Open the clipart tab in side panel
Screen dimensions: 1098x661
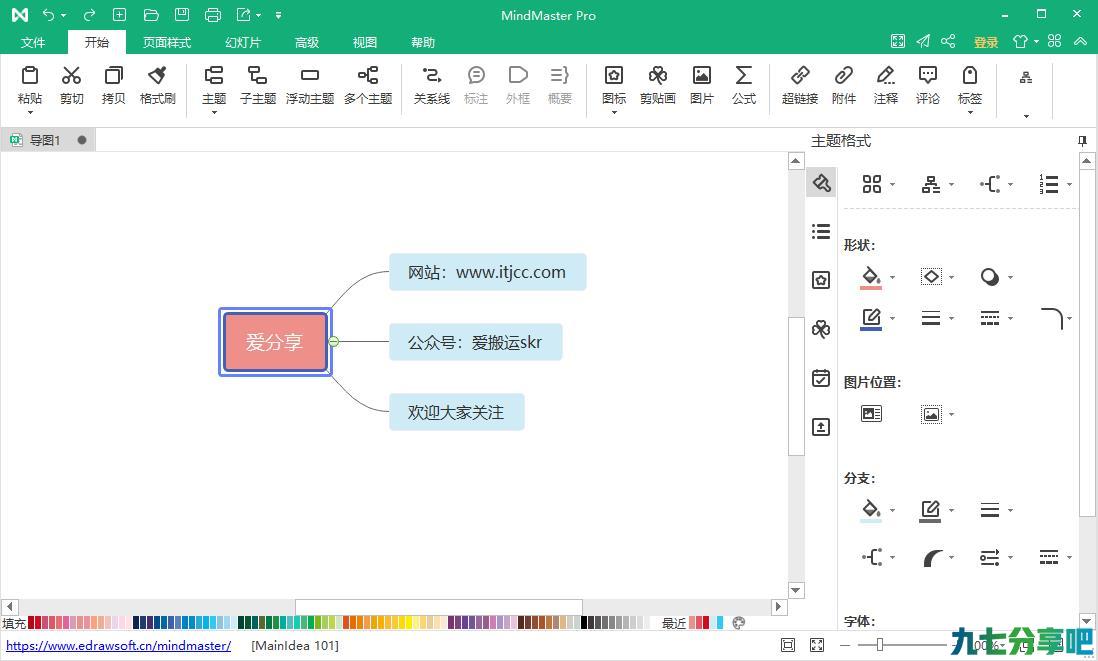(821, 329)
